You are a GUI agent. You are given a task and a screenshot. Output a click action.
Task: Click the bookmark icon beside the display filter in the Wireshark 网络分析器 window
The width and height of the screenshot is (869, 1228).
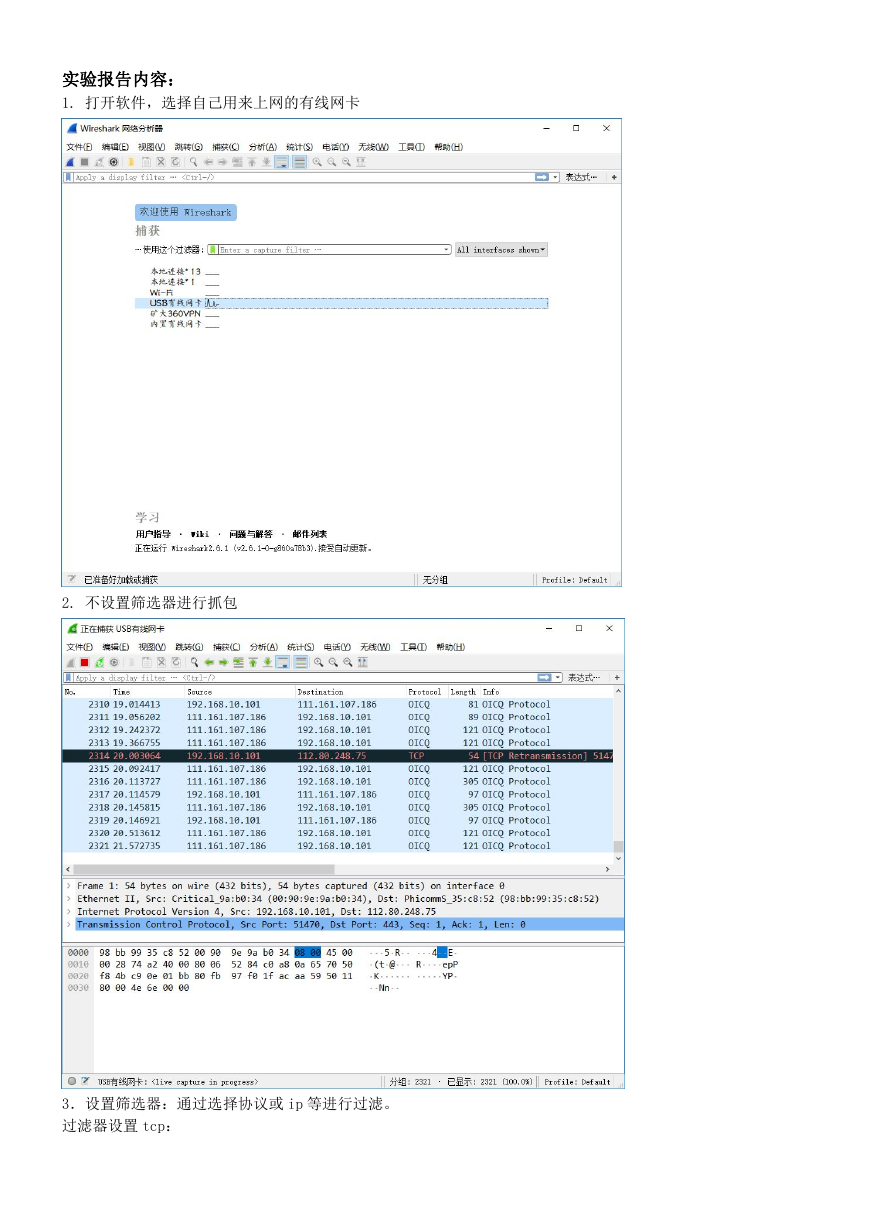click(x=68, y=177)
